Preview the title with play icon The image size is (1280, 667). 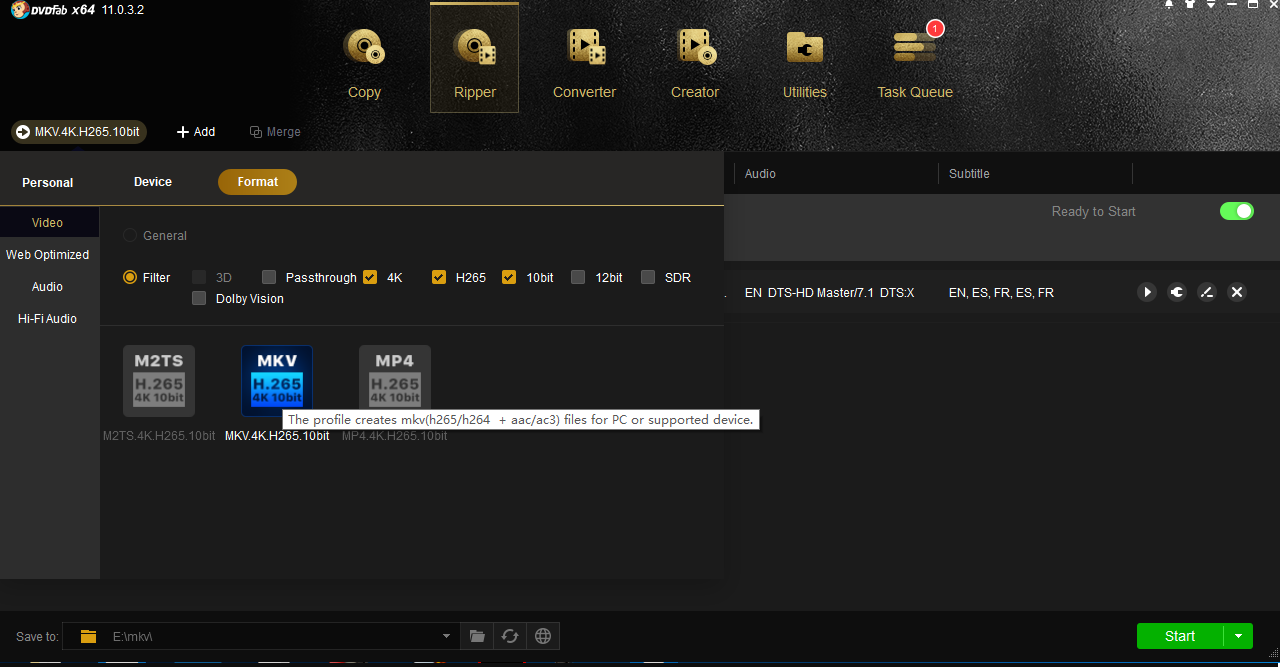[x=1147, y=292]
